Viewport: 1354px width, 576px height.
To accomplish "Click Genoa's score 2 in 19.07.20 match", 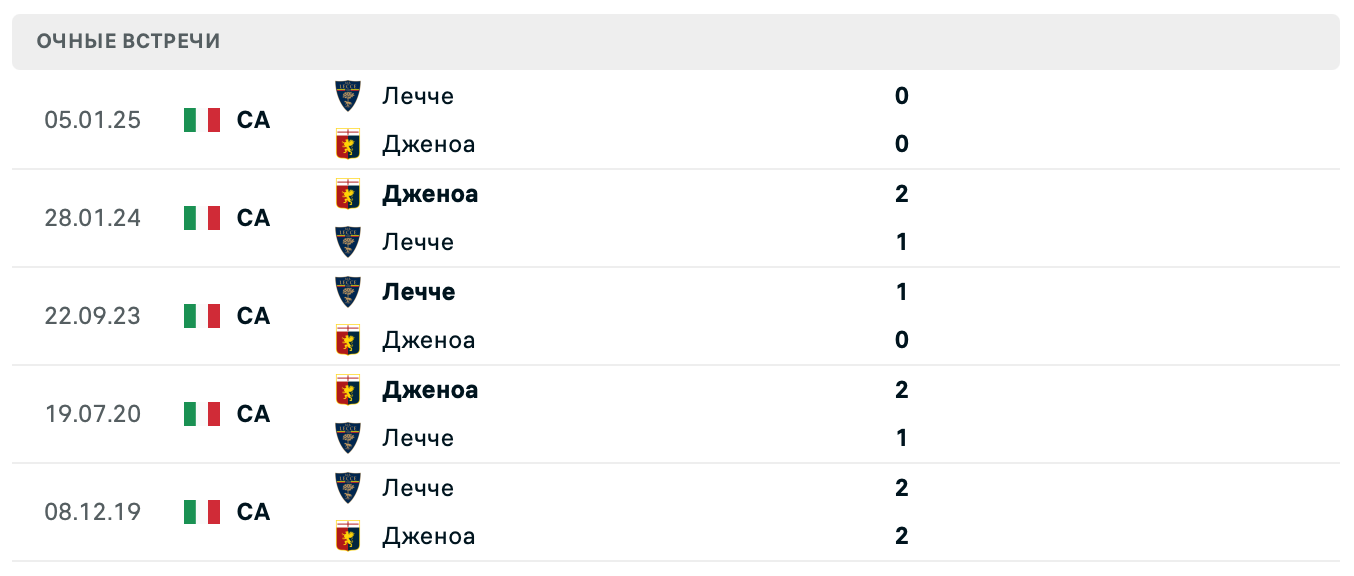I will point(902,390).
